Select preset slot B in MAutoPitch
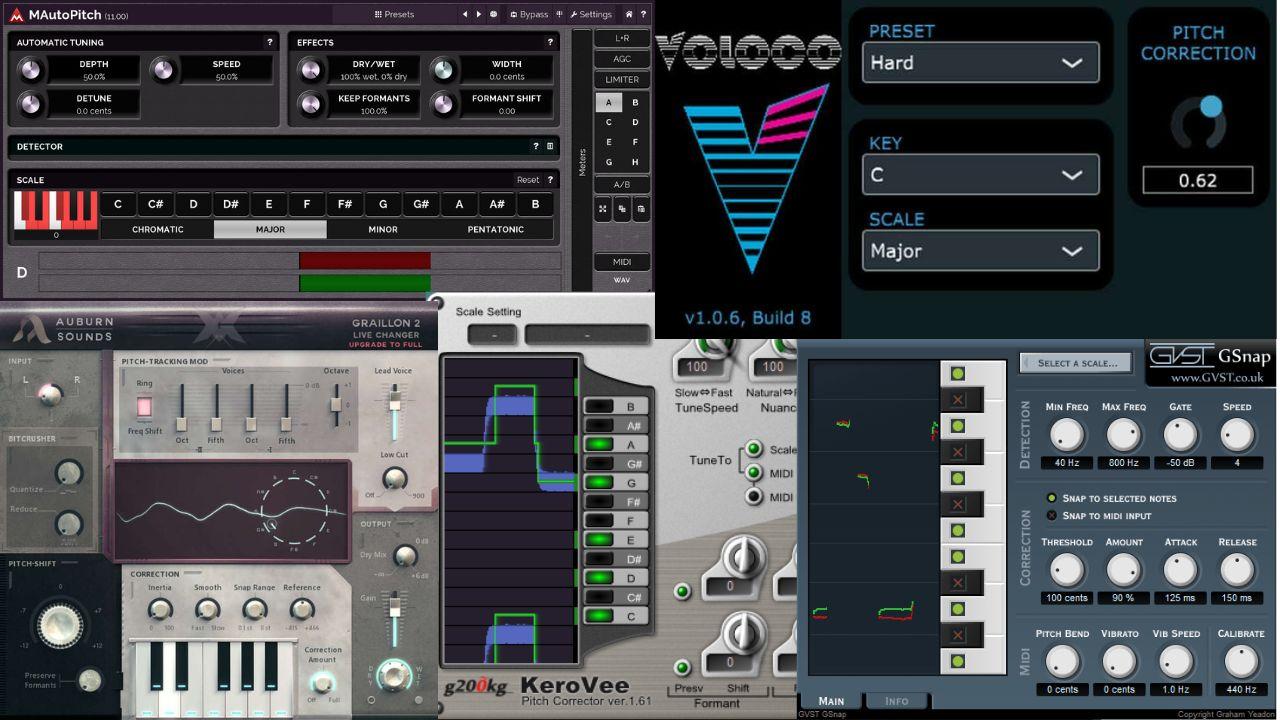Viewport: 1280px width, 720px height. (635, 102)
